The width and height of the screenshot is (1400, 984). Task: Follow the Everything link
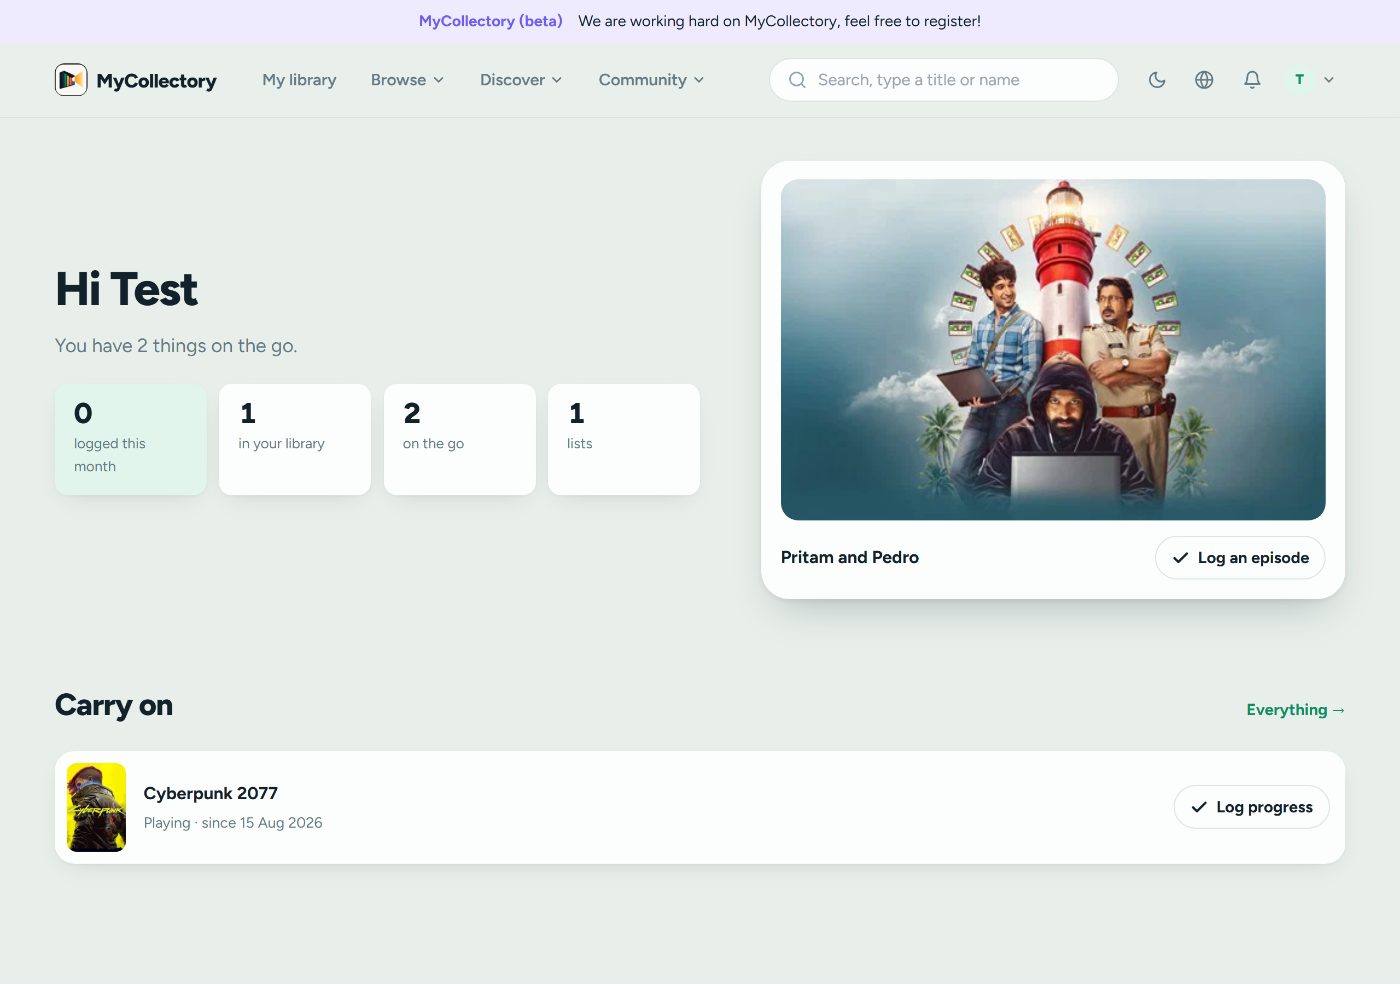coord(1295,710)
